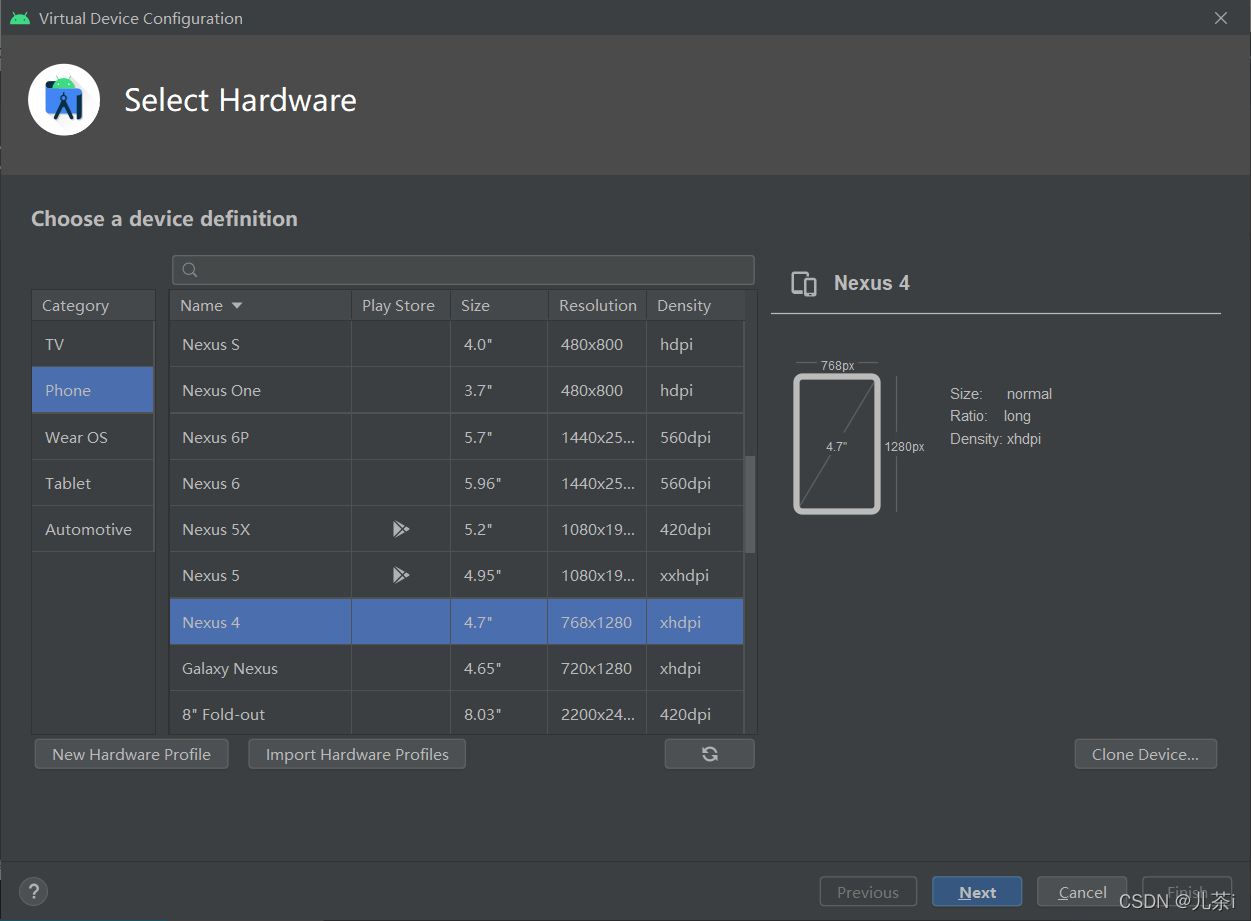Click the Previous button

(867, 892)
